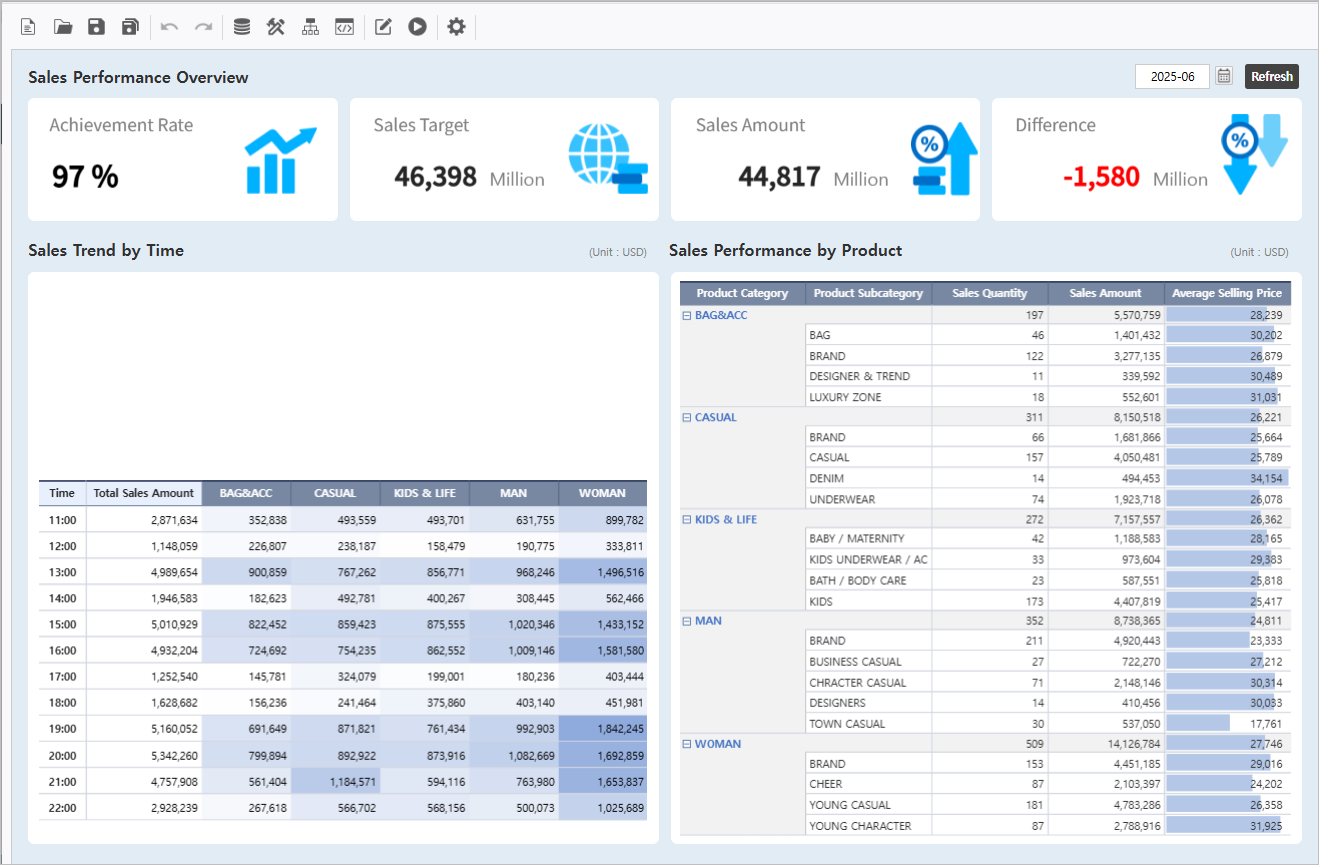The height and width of the screenshot is (865, 1319).
Task: Click the Sales Amount column header
Action: 1105,293
